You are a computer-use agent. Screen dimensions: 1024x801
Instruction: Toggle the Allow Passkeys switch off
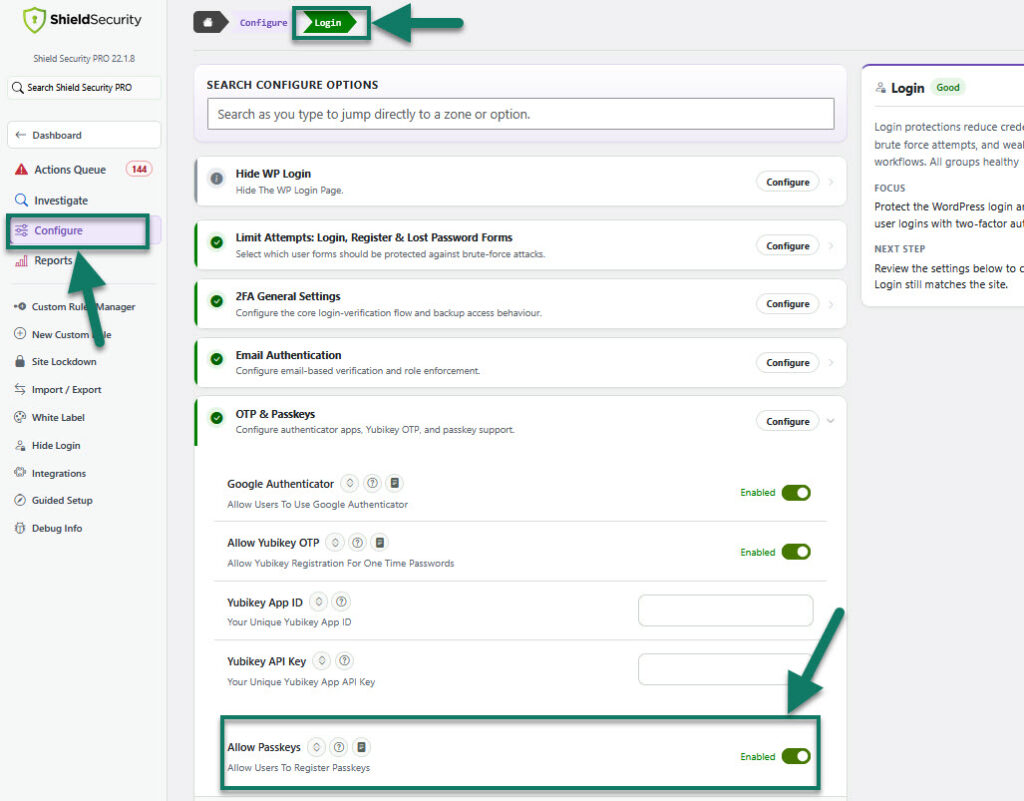796,756
